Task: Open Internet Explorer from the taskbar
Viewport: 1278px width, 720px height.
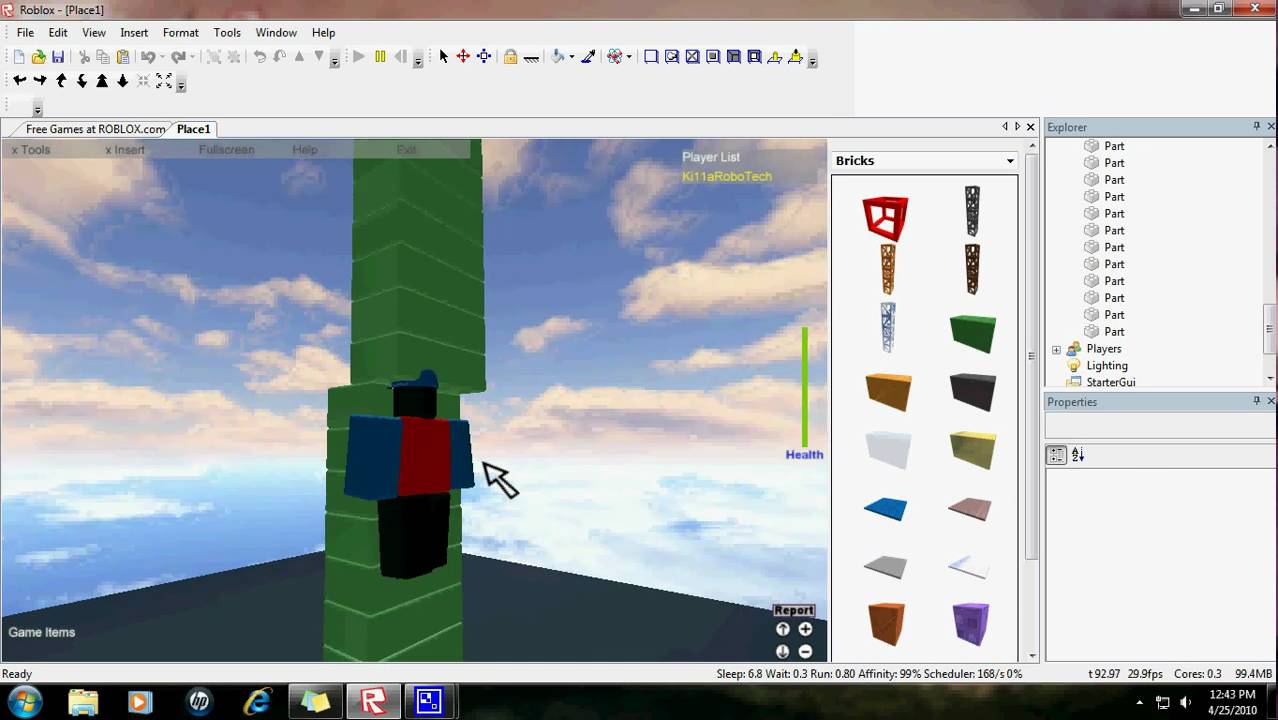Action: point(258,701)
